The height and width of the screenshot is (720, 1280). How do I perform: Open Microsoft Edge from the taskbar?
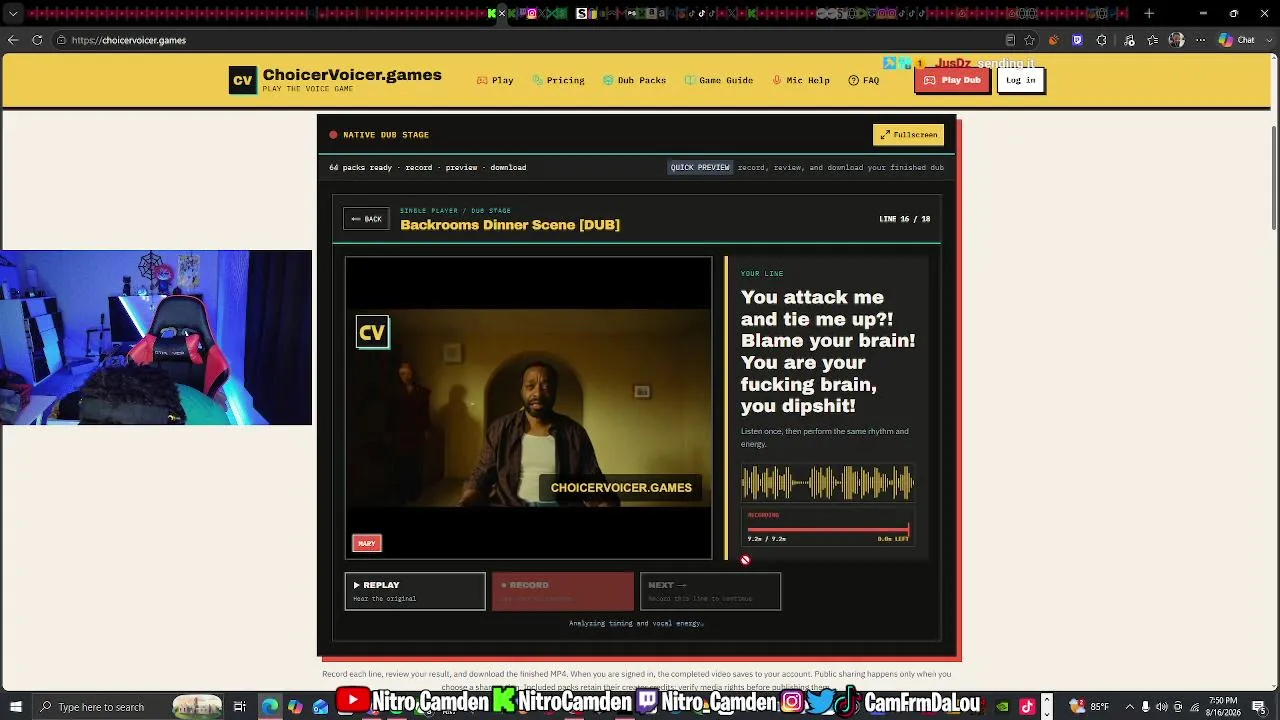tap(270, 707)
